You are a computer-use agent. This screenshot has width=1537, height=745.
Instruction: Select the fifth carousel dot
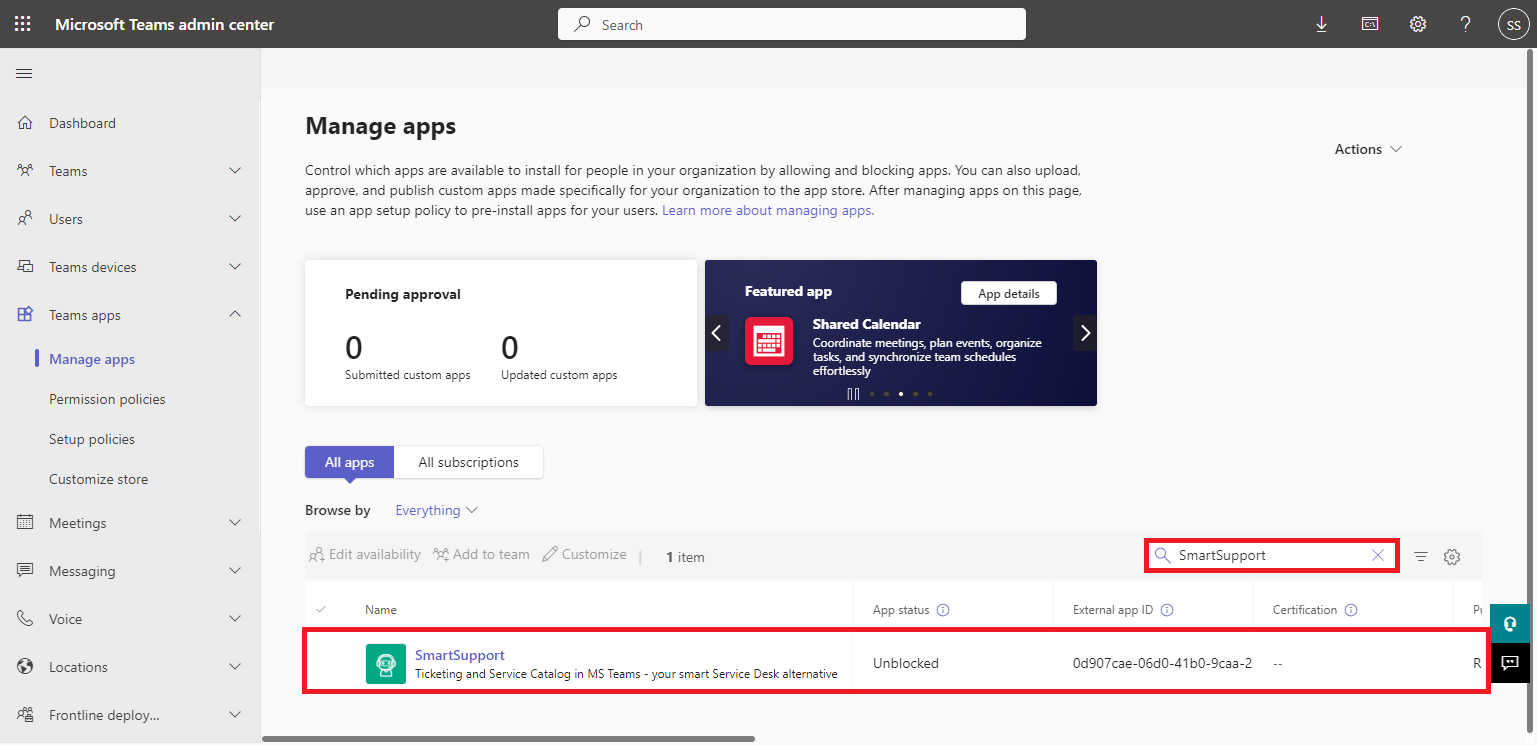click(930, 394)
